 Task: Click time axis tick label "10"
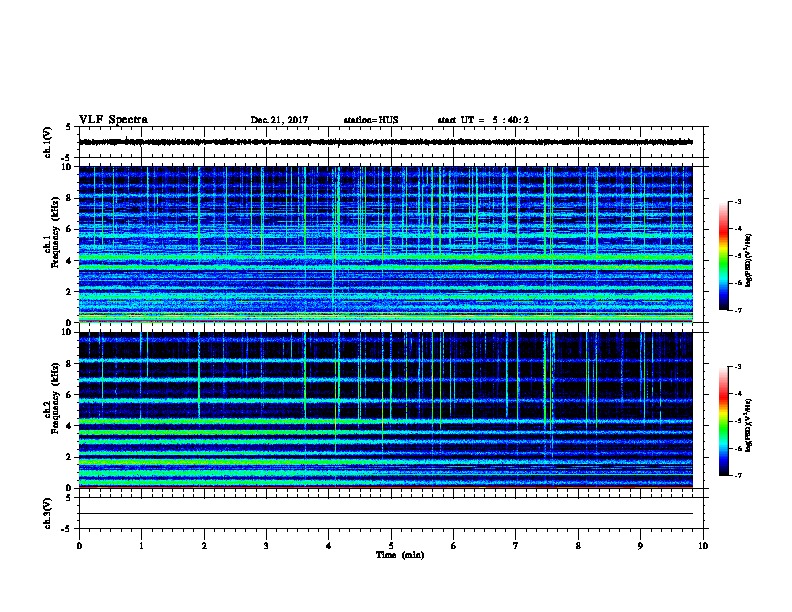point(703,546)
